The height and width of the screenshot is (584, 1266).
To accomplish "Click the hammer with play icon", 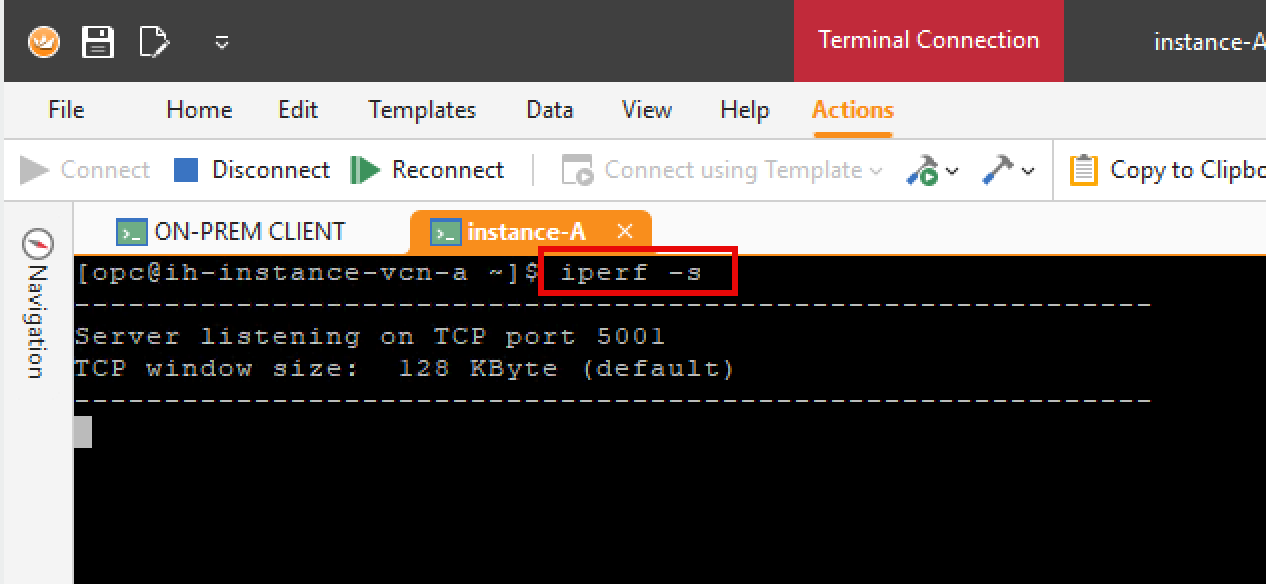I will pyautogui.click(x=922, y=171).
